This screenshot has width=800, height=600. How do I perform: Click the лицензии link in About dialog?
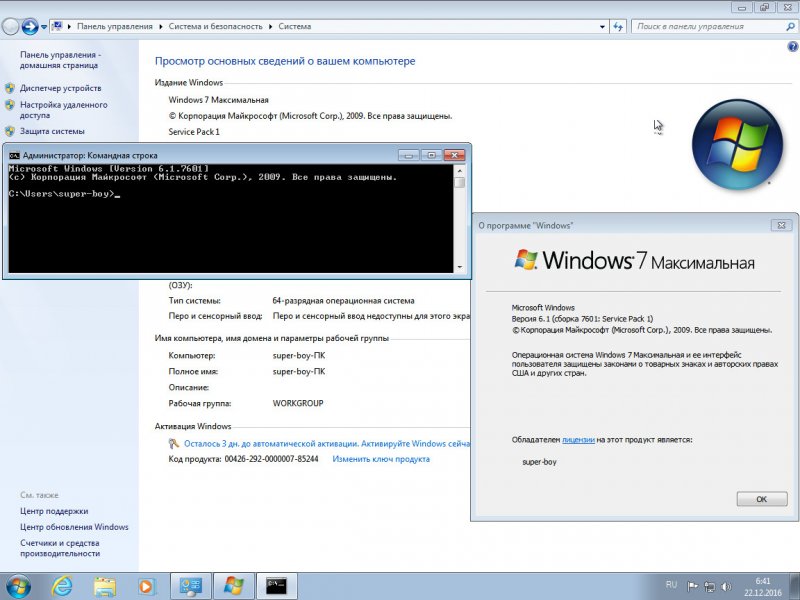(578, 439)
